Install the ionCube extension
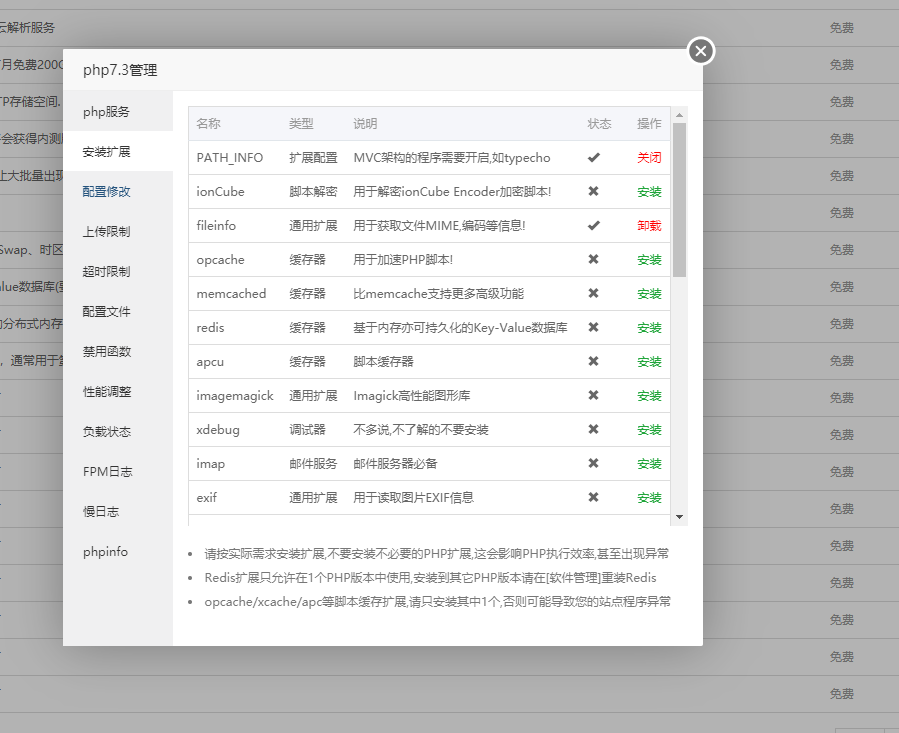Viewport: 899px width, 733px height. pyautogui.click(x=649, y=192)
